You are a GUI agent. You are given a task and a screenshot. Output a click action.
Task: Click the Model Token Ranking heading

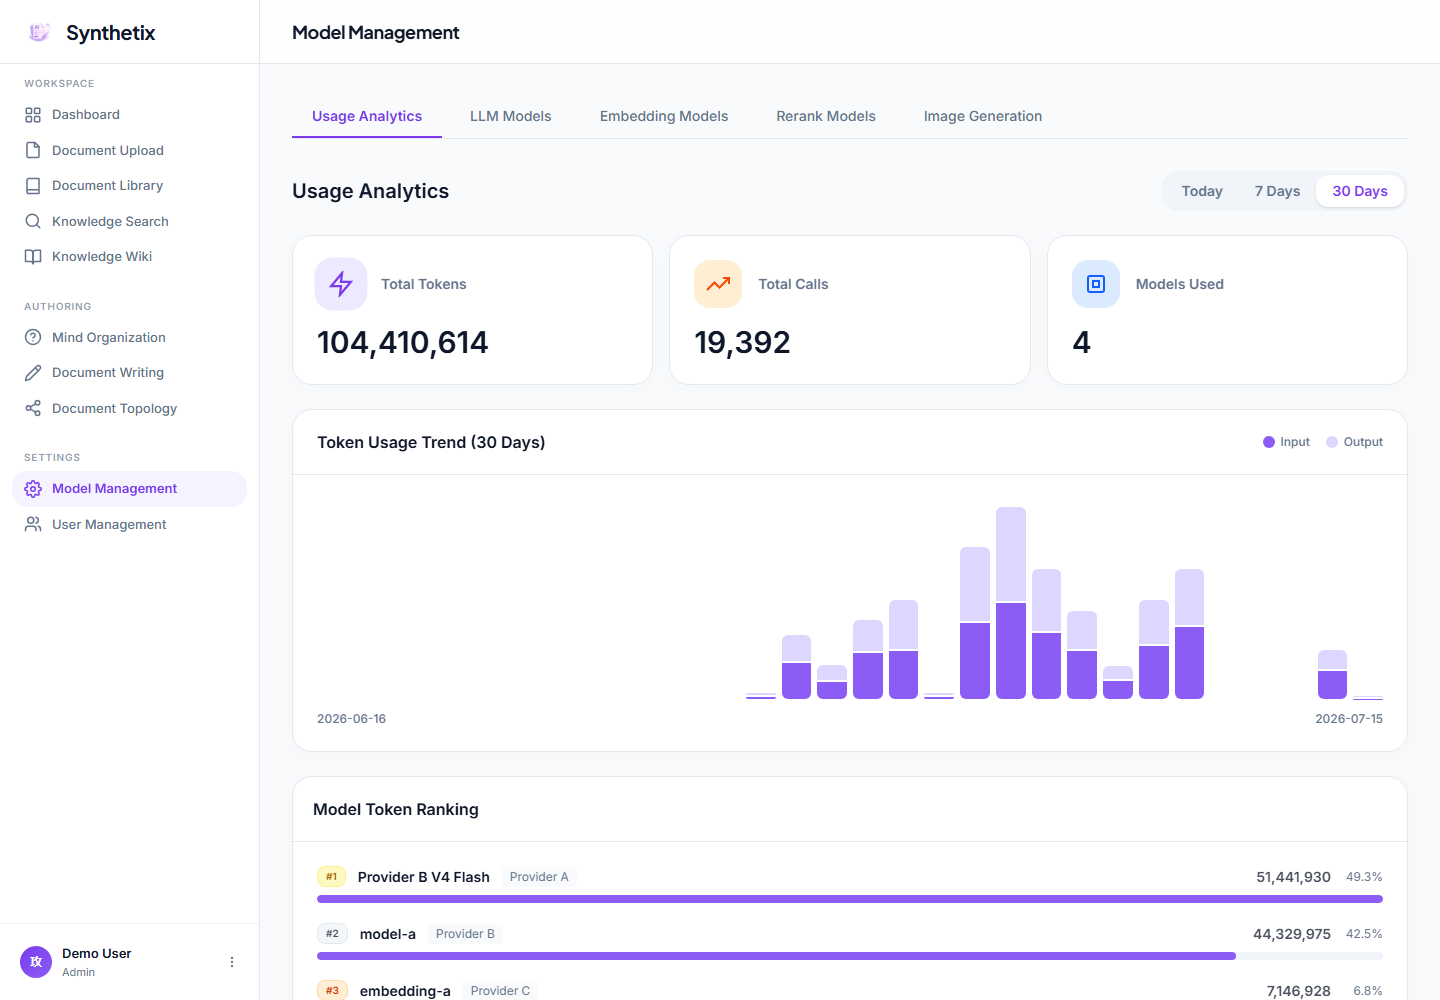(x=396, y=809)
